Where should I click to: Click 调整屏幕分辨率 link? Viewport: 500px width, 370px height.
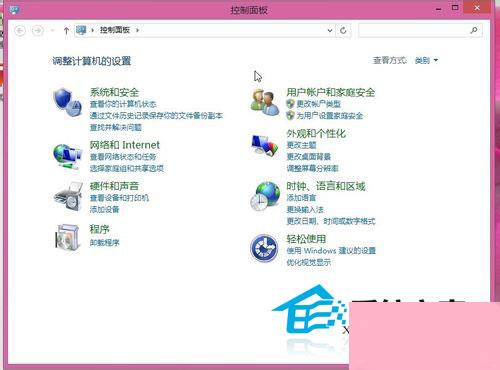pos(312,168)
